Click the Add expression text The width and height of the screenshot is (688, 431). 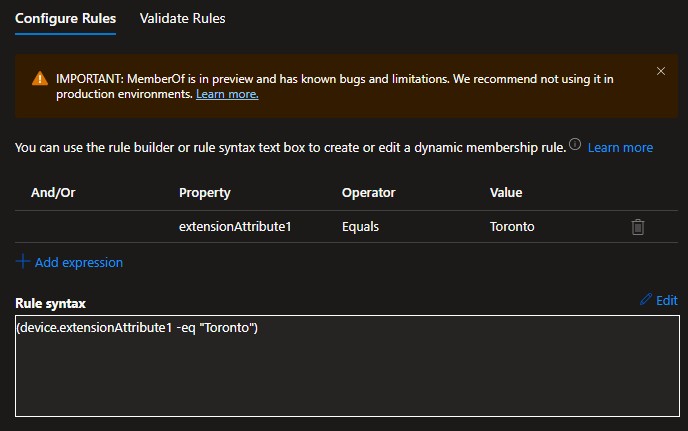[x=79, y=262]
